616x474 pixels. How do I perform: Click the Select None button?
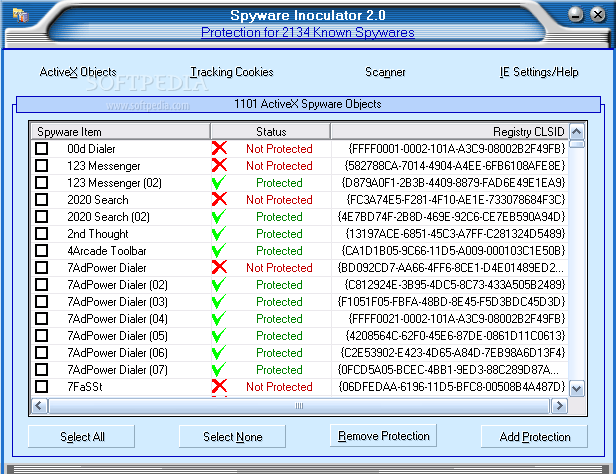[x=232, y=436]
